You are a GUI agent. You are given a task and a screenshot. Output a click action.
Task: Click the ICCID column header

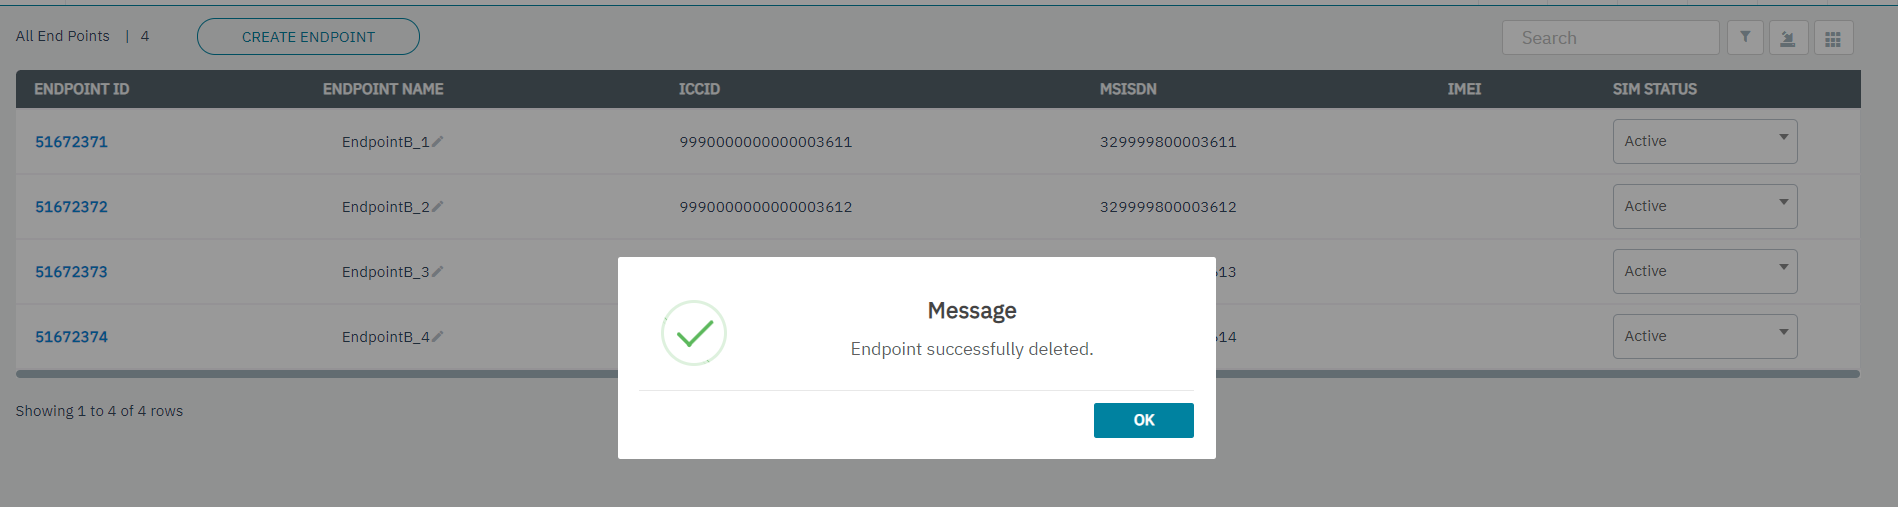[699, 89]
